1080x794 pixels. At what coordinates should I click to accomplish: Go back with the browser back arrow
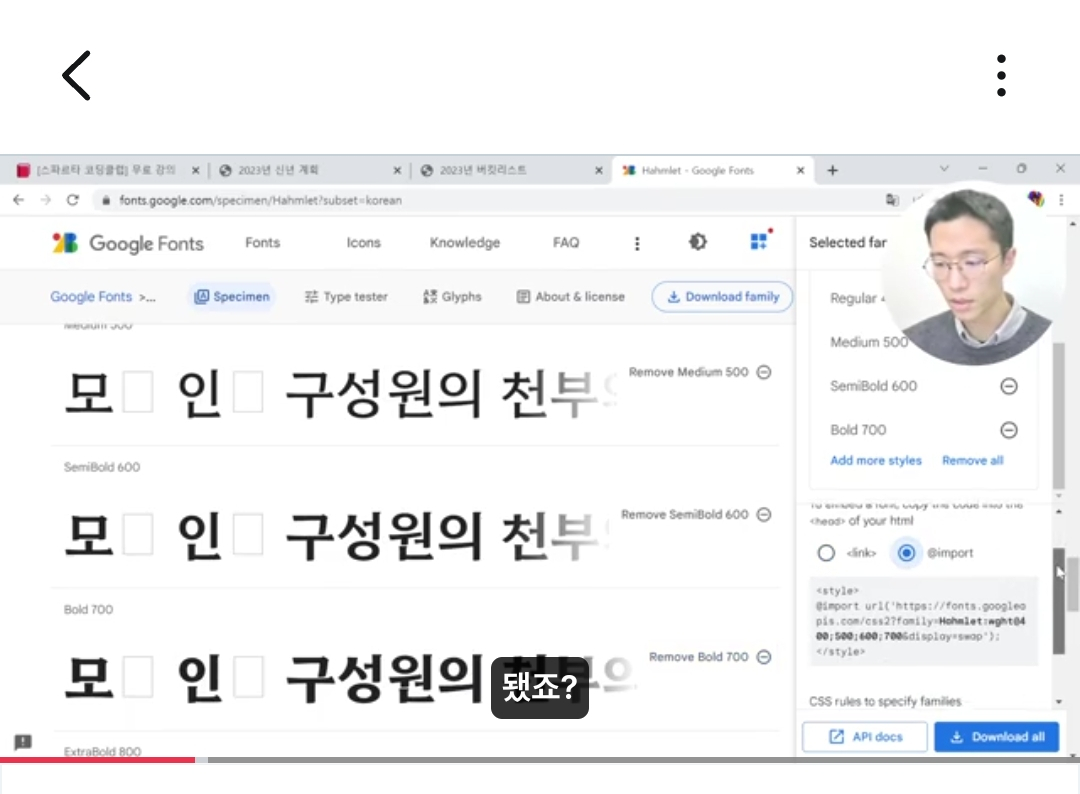(19, 200)
